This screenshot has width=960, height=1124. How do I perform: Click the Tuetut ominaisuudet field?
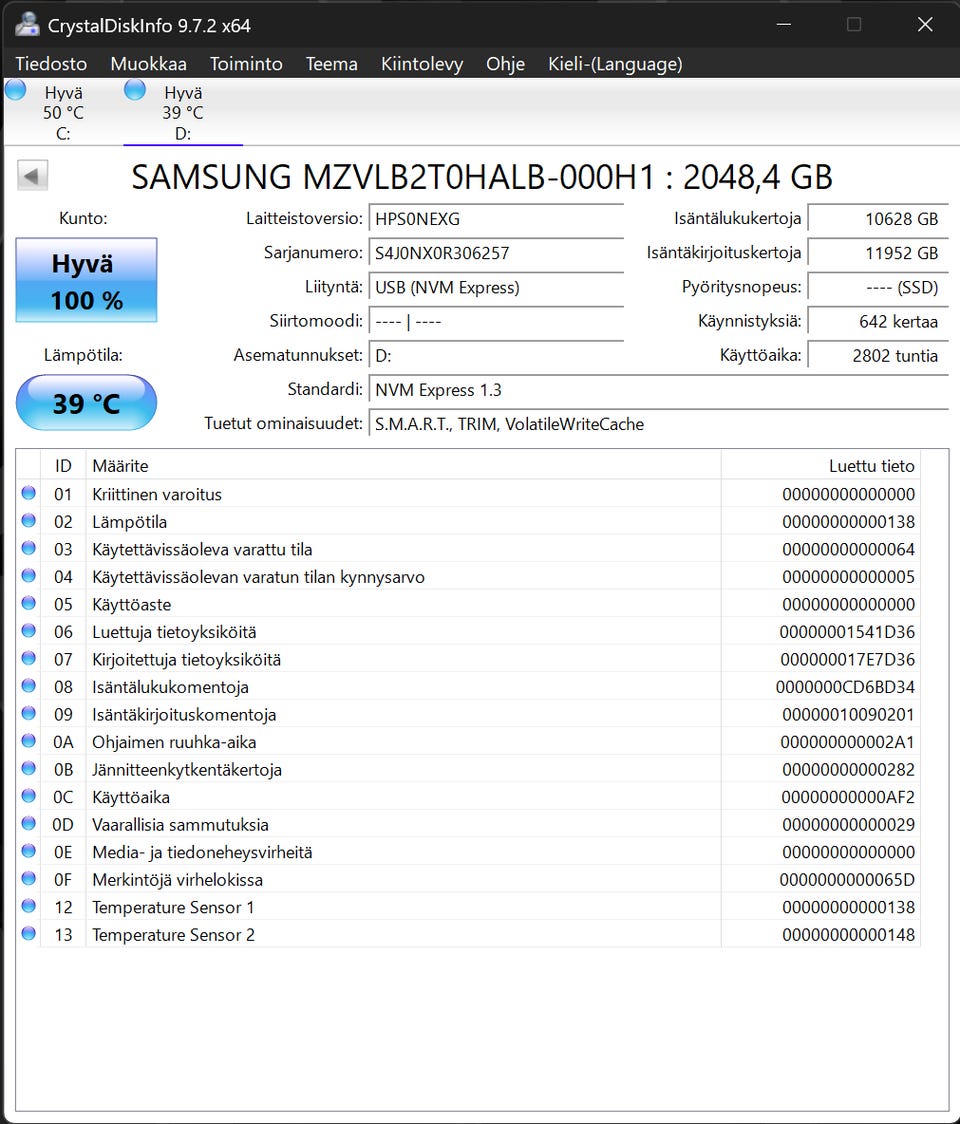659,424
